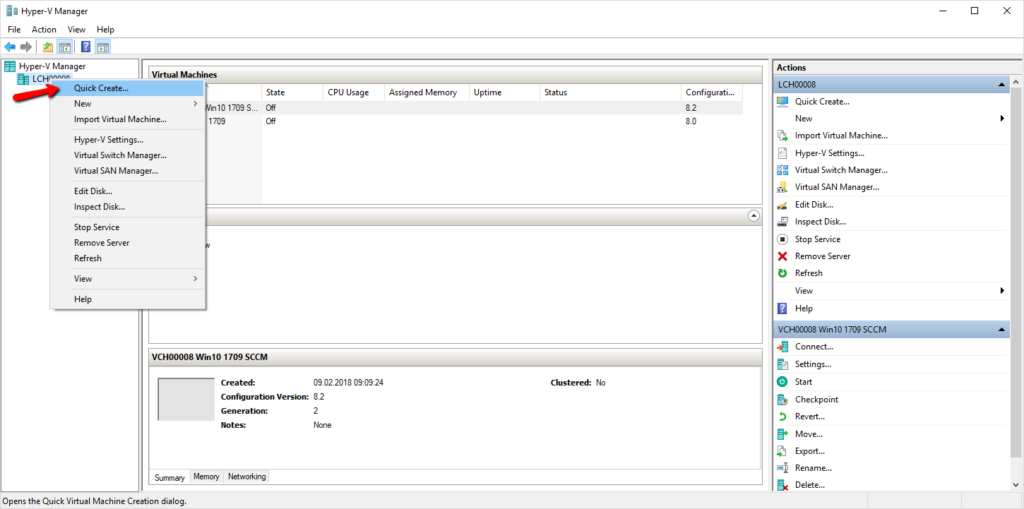Viewport: 1024px width, 509px height.
Task: Choose Inspect Disk in the context menu
Action: click(x=128, y=206)
